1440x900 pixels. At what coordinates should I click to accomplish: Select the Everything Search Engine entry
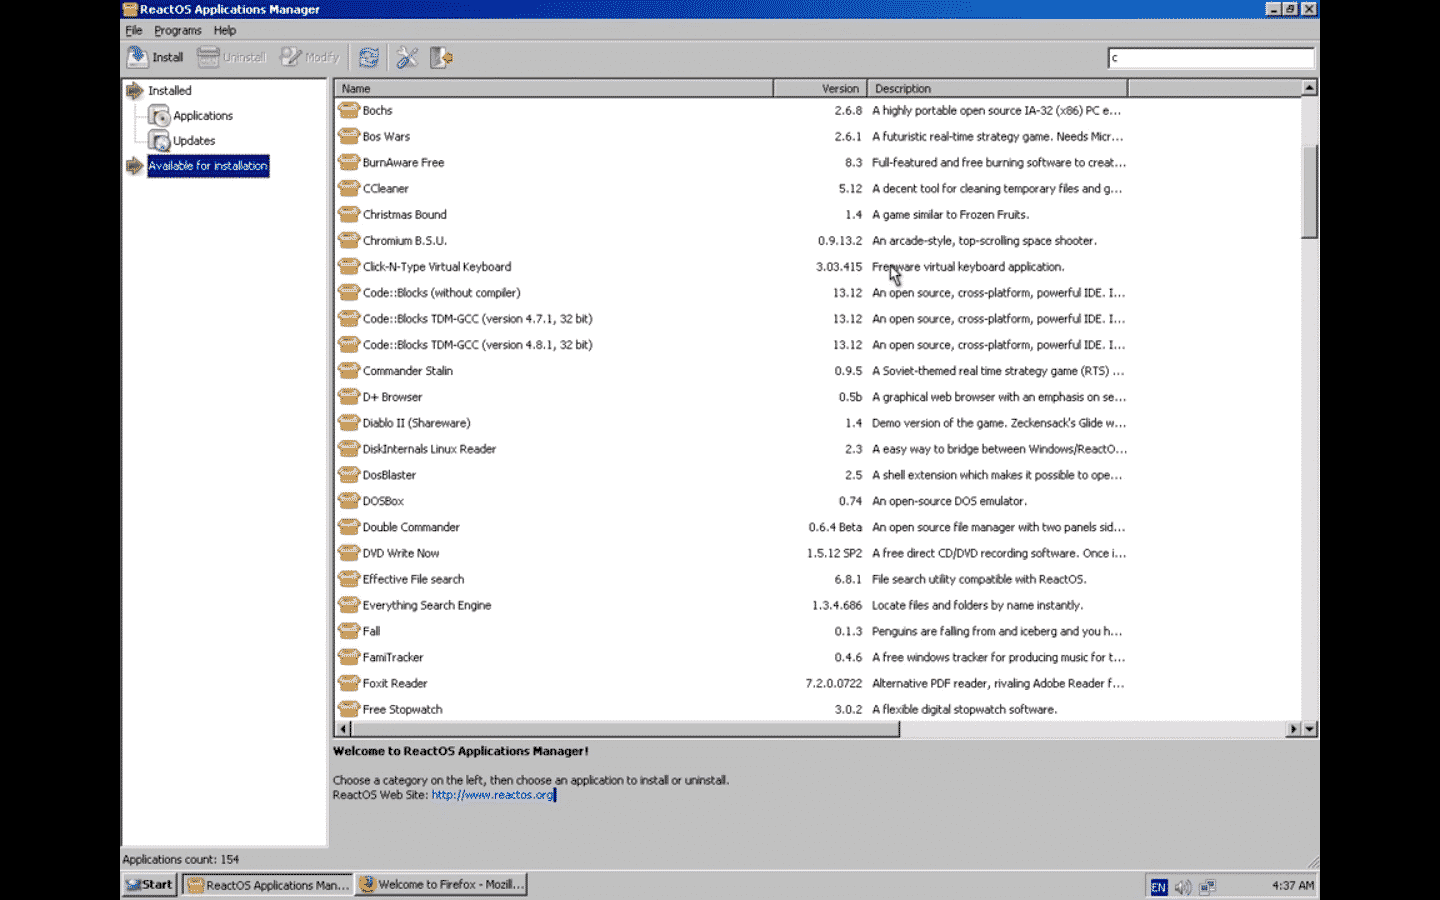coord(427,605)
